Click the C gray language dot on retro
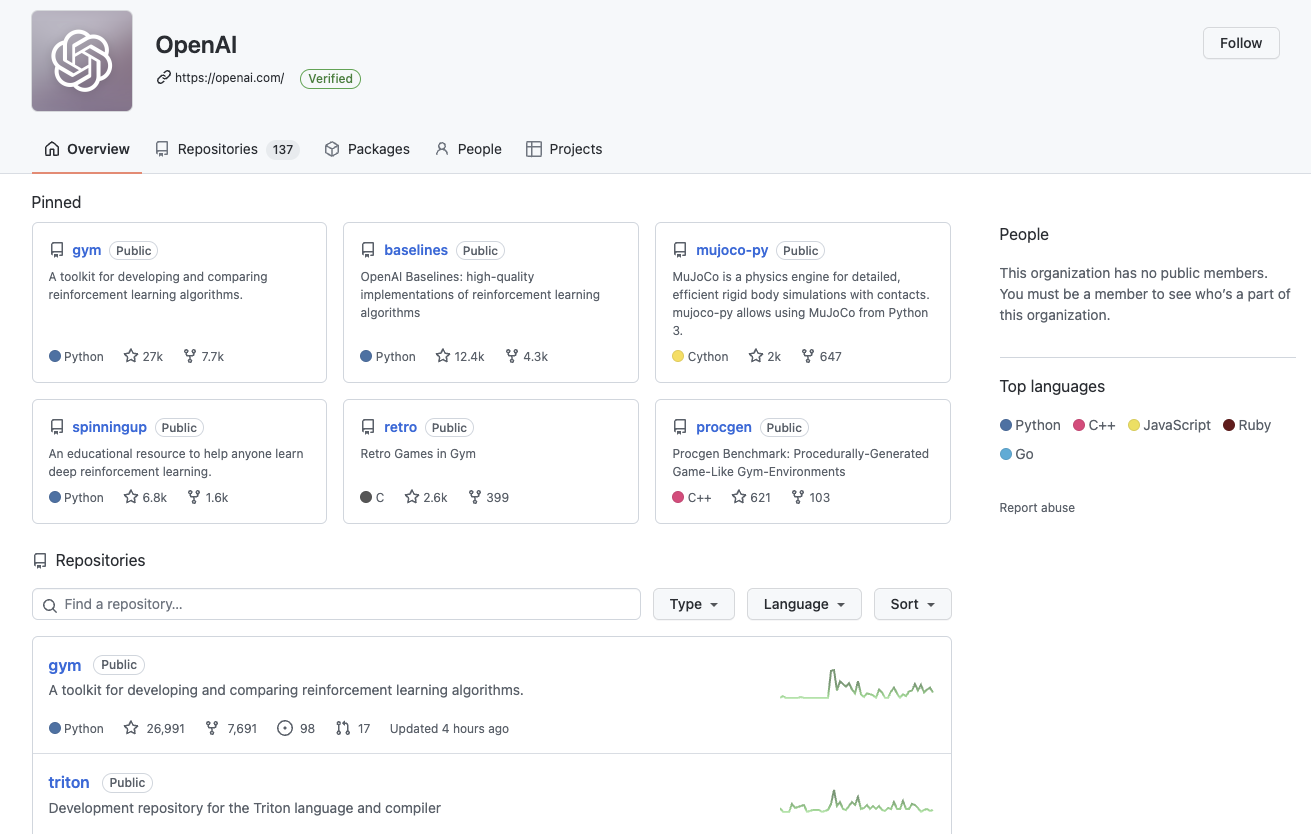Screen dimensions: 1311x834 366,497
